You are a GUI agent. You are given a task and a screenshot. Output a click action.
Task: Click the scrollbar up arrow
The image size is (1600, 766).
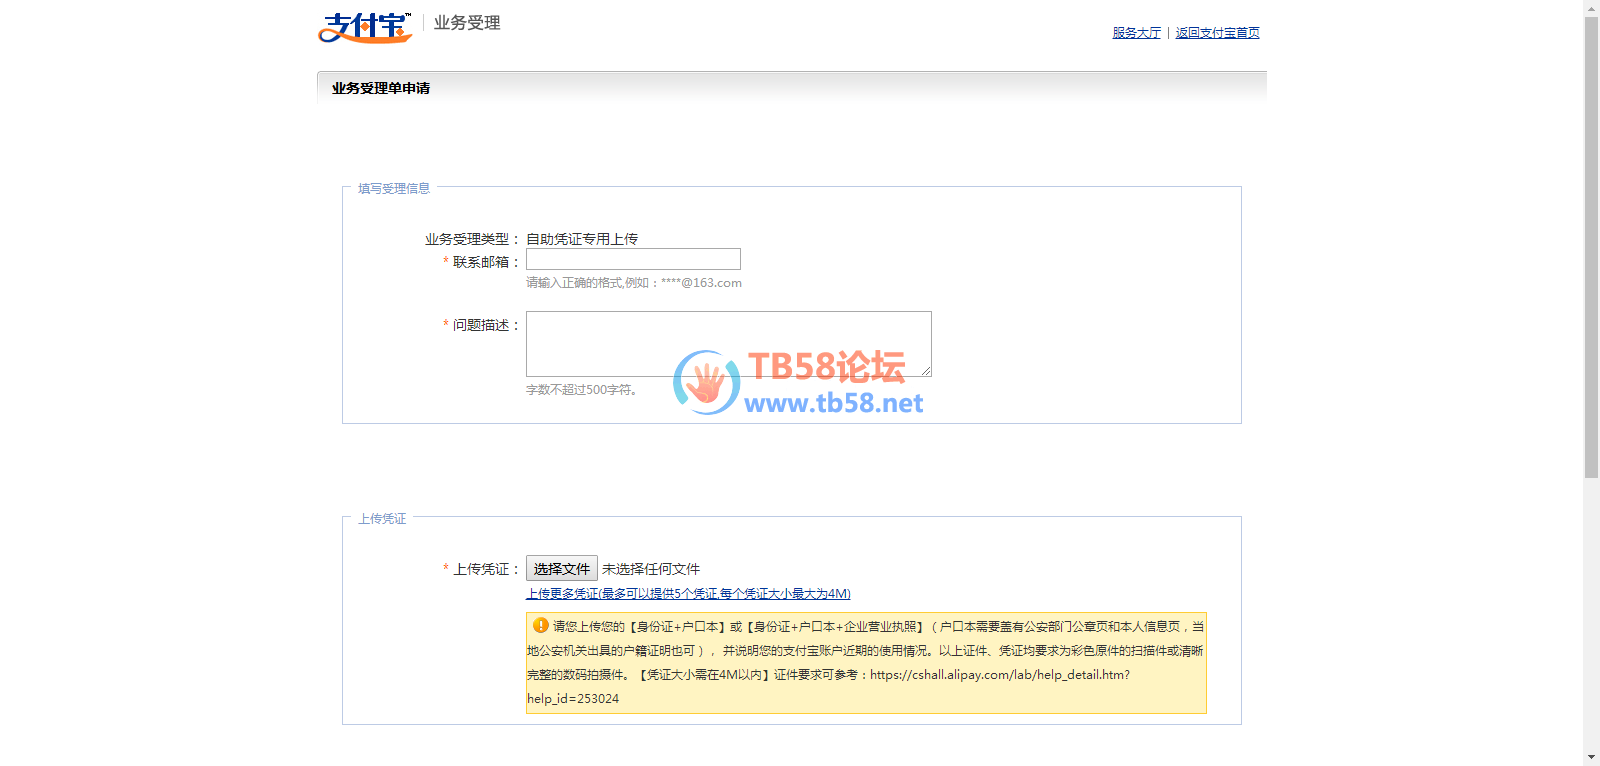click(1591, 8)
